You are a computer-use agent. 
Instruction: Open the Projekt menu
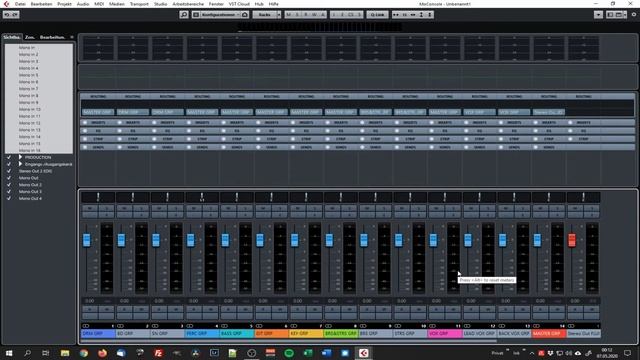64,4
